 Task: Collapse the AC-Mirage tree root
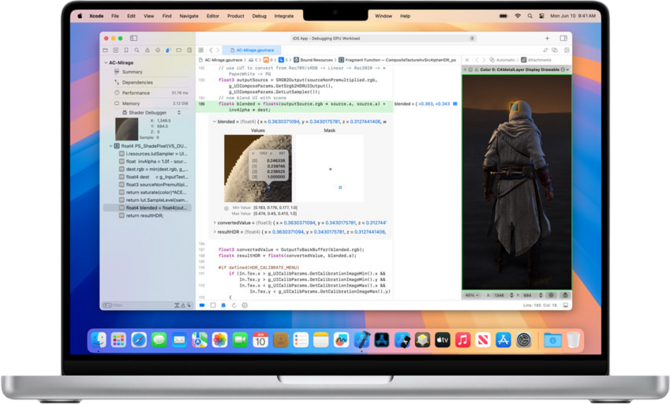coord(106,62)
